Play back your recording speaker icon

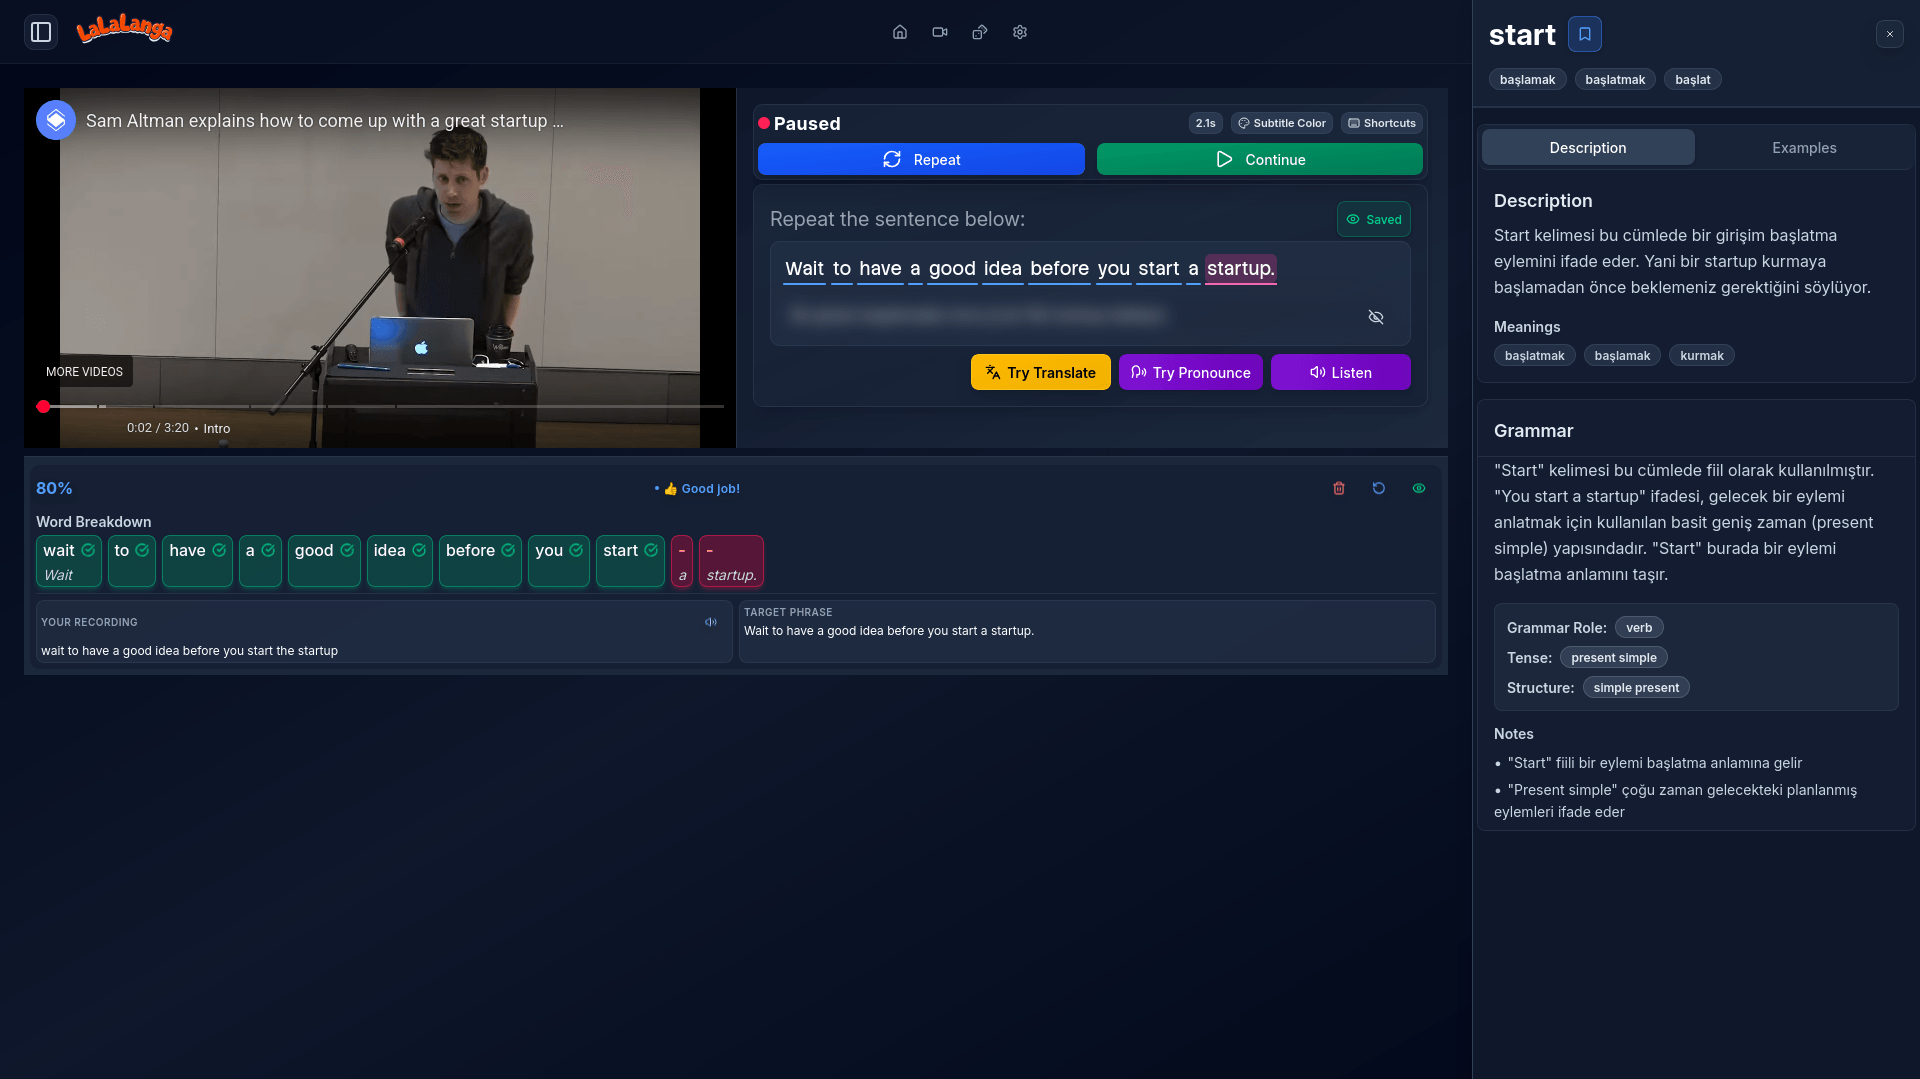(x=711, y=622)
